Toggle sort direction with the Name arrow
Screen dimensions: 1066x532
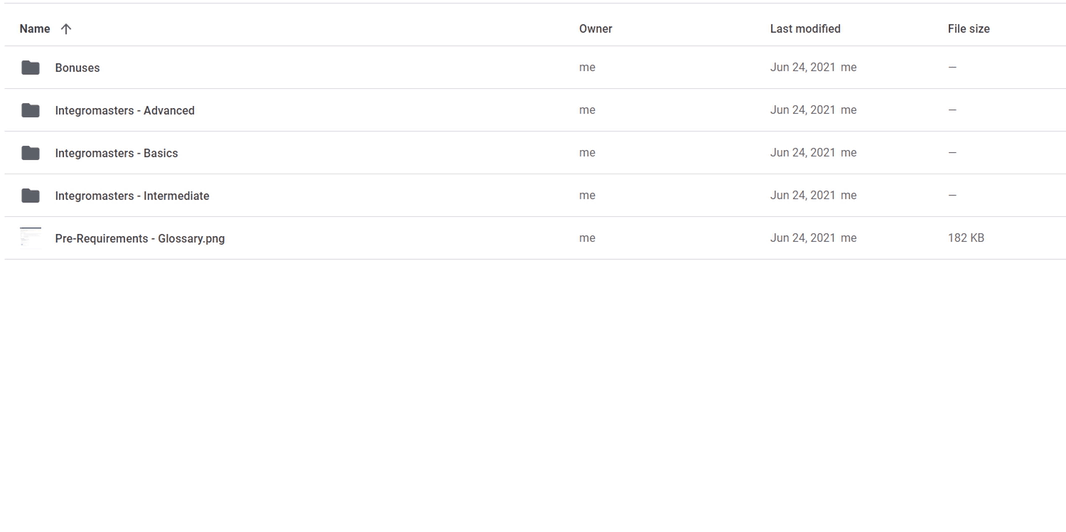(x=66, y=29)
